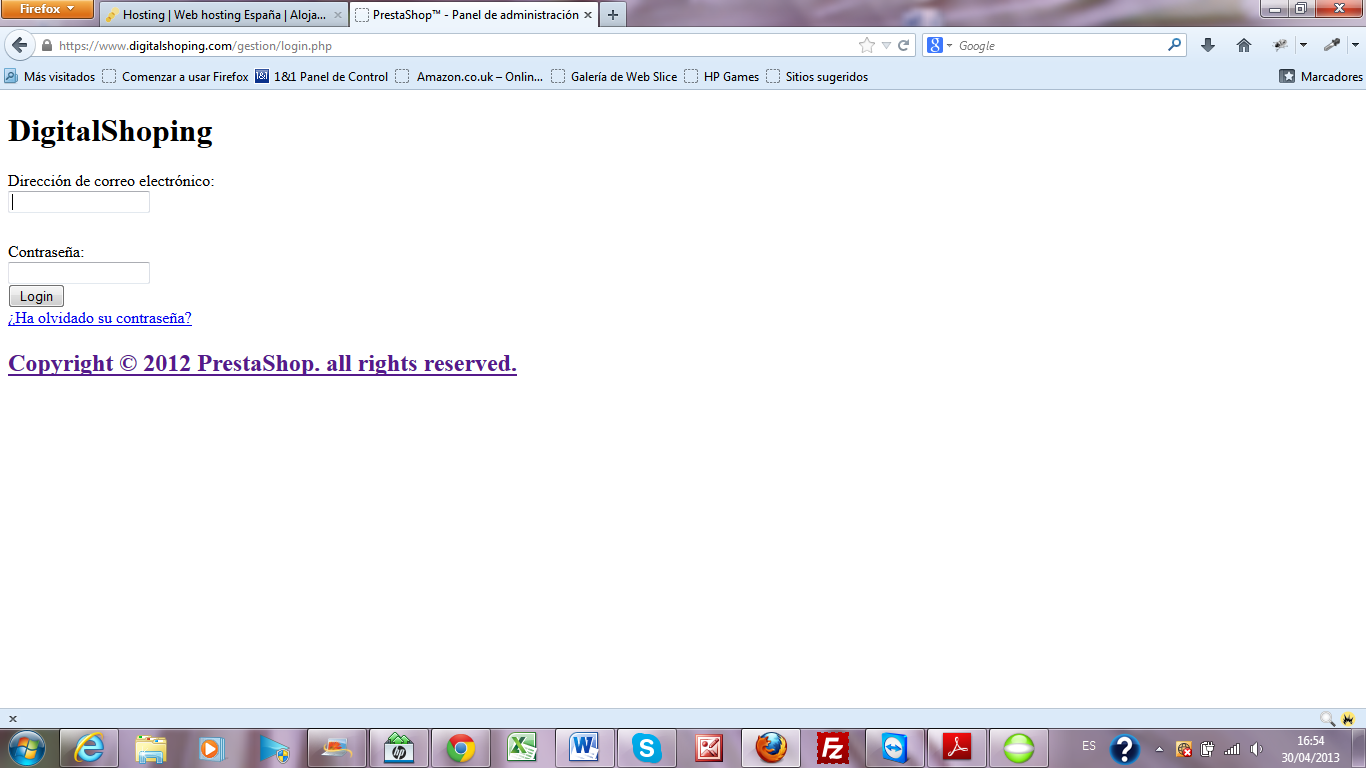Launch Internet Explorer from the taskbar
Viewport: 1366px width, 768px height.
point(89,748)
